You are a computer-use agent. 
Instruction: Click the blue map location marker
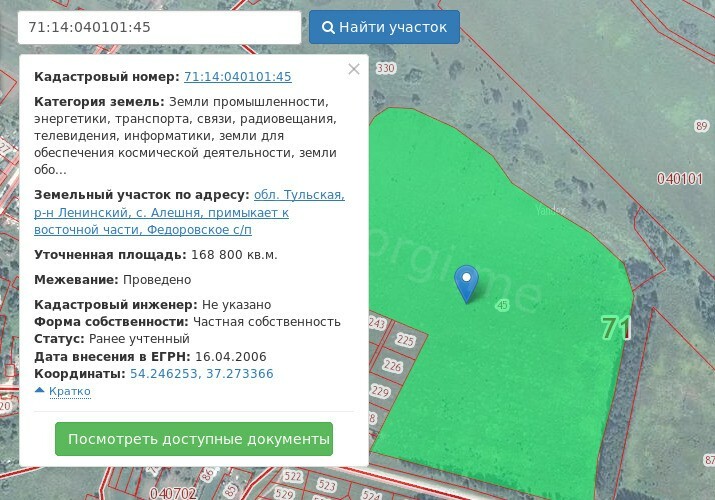tap(466, 281)
